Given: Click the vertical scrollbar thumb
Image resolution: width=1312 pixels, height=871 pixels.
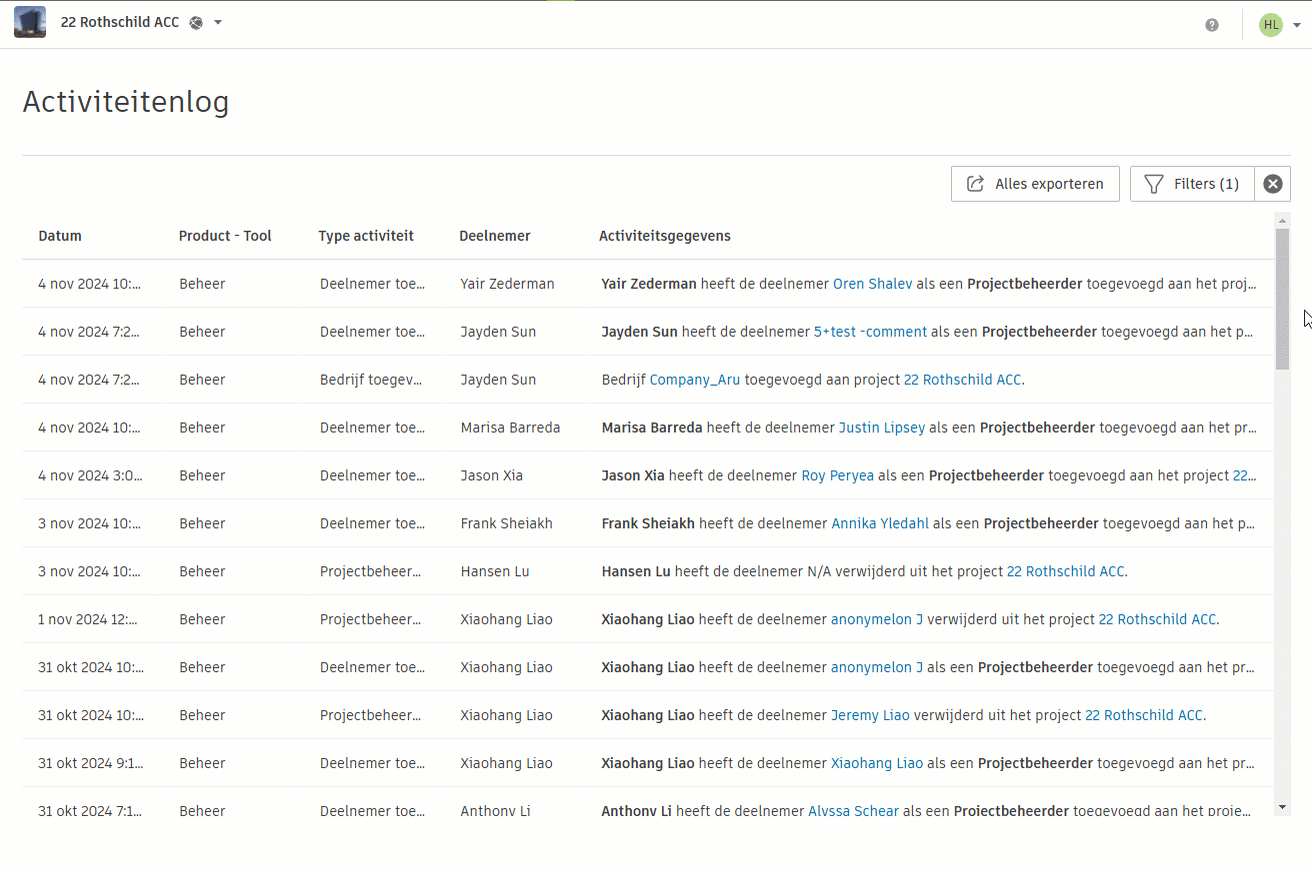Looking at the screenshot, I should [1282, 300].
